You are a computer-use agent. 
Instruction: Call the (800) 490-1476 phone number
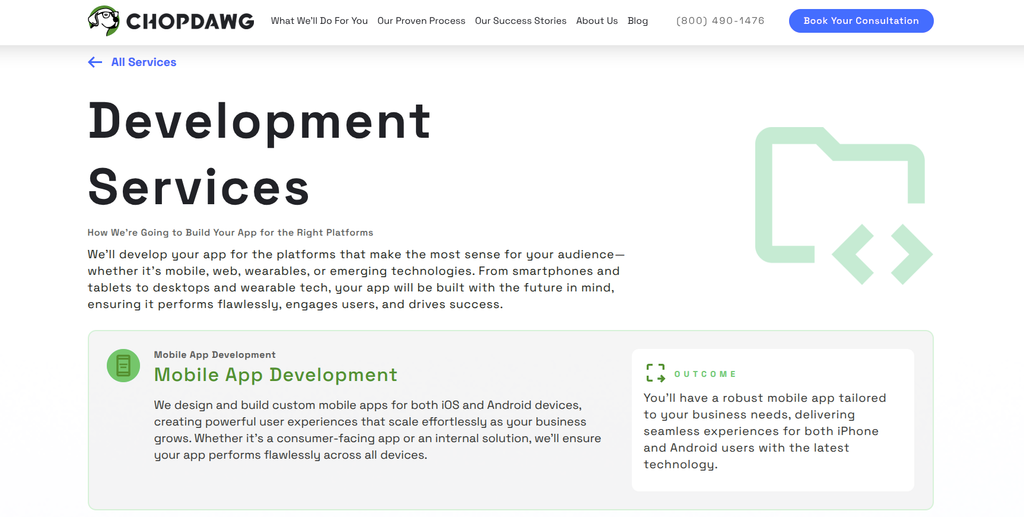720,21
